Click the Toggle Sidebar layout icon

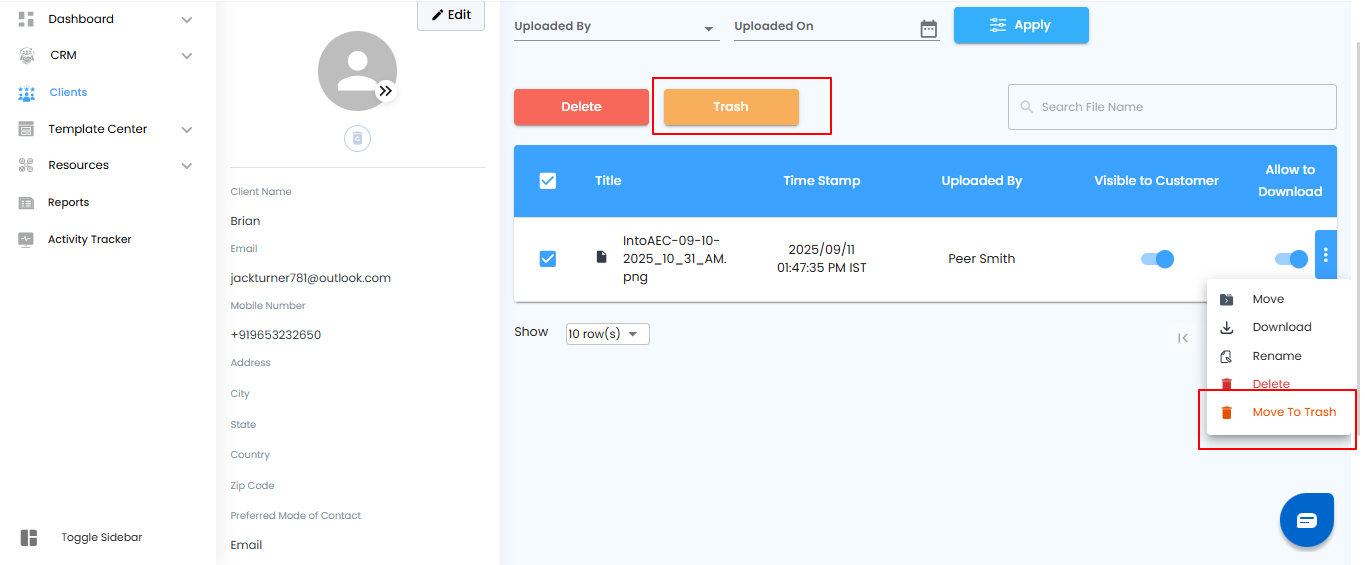click(29, 538)
